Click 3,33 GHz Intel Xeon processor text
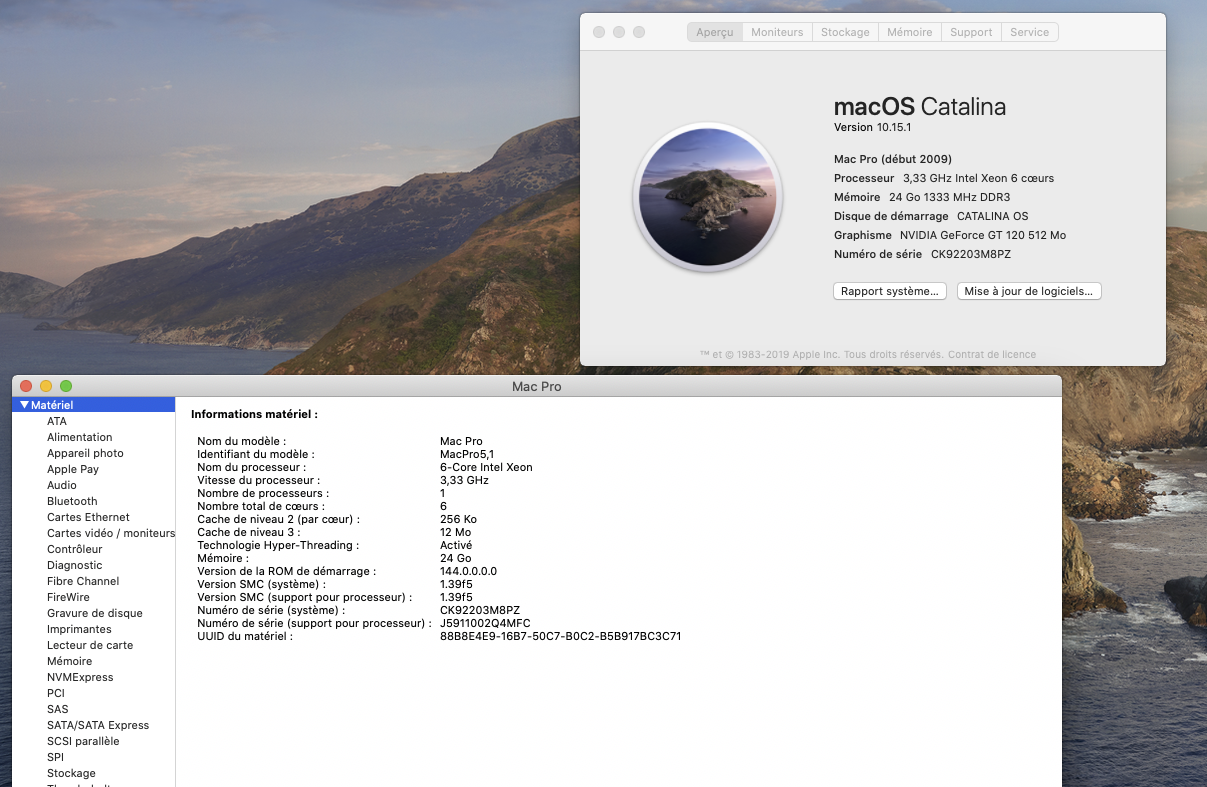The image size is (1207, 787). pyautogui.click(x=978, y=178)
